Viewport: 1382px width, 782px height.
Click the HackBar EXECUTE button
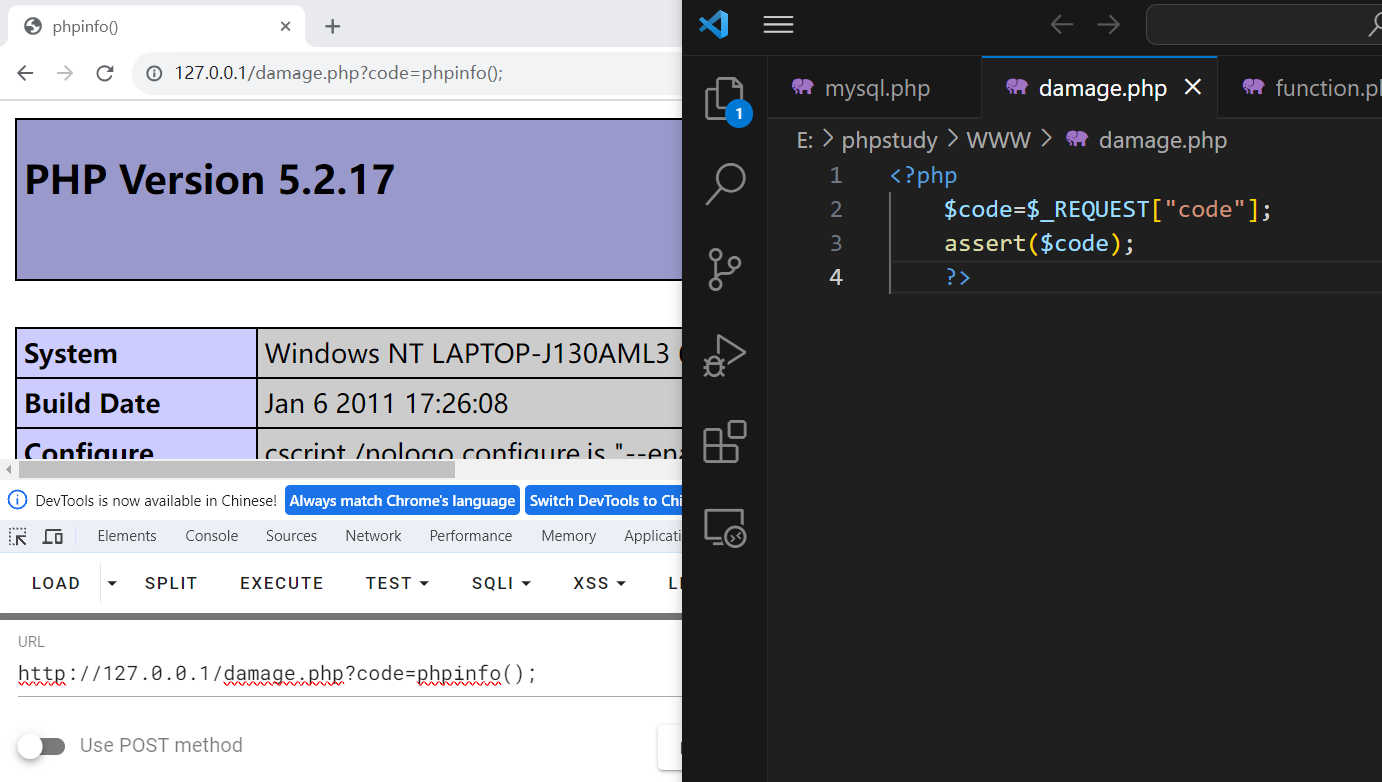pos(282,583)
